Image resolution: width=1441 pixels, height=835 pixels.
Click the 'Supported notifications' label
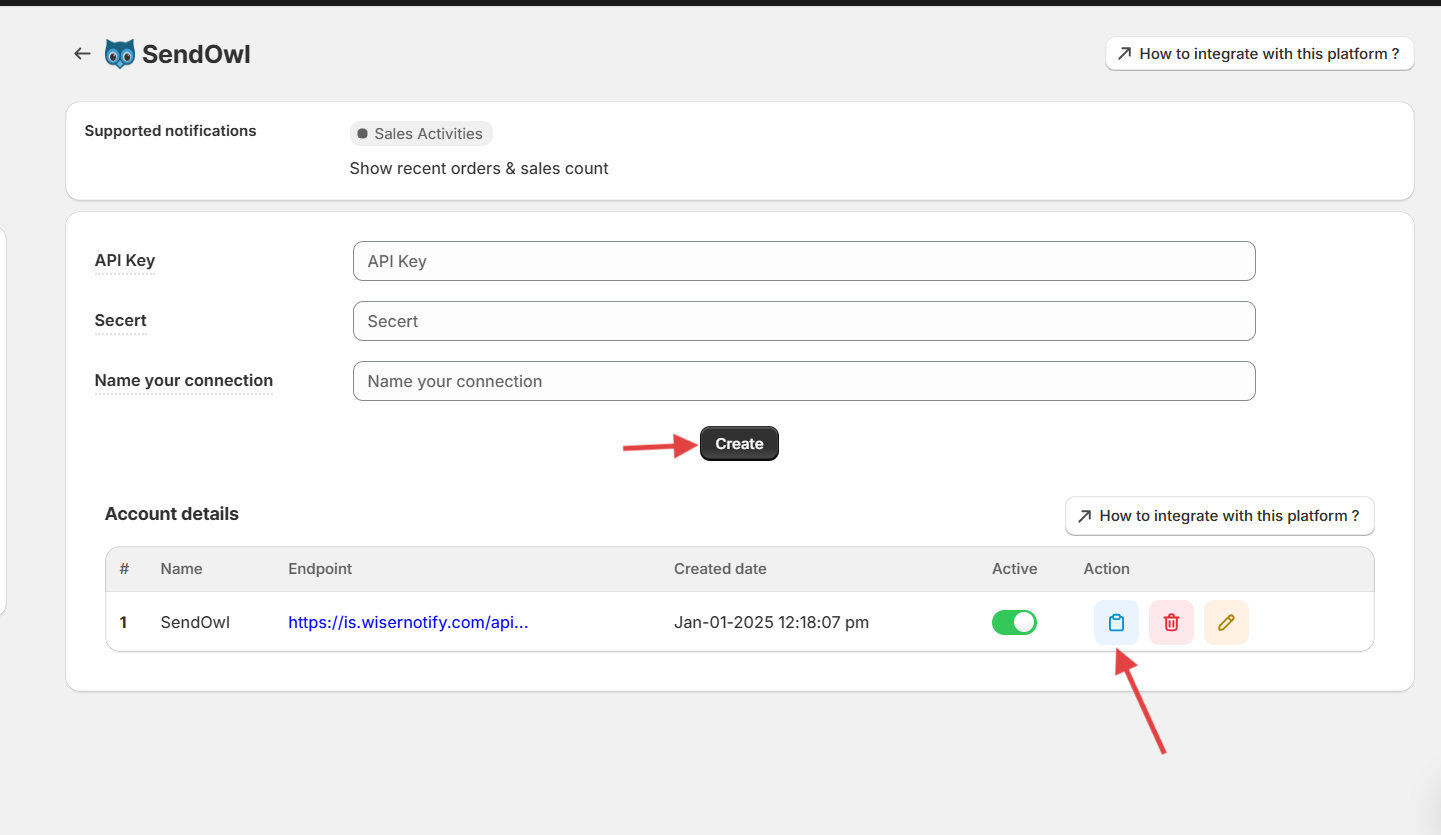pyautogui.click(x=170, y=131)
